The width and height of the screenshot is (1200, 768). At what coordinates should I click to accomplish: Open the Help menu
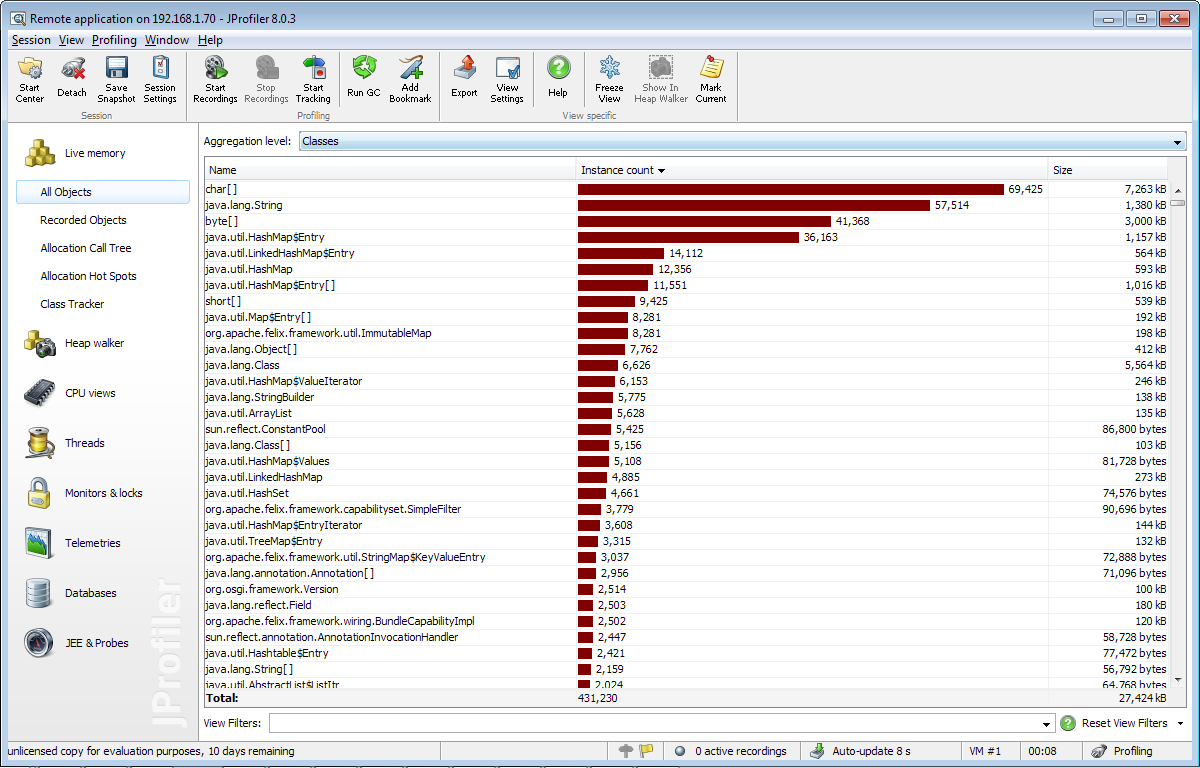pyautogui.click(x=210, y=40)
